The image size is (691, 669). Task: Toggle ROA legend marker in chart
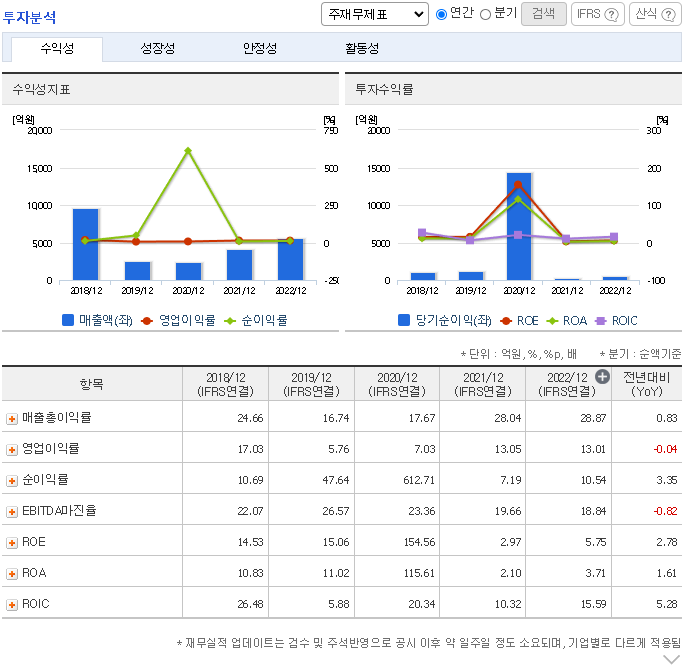click(x=552, y=321)
